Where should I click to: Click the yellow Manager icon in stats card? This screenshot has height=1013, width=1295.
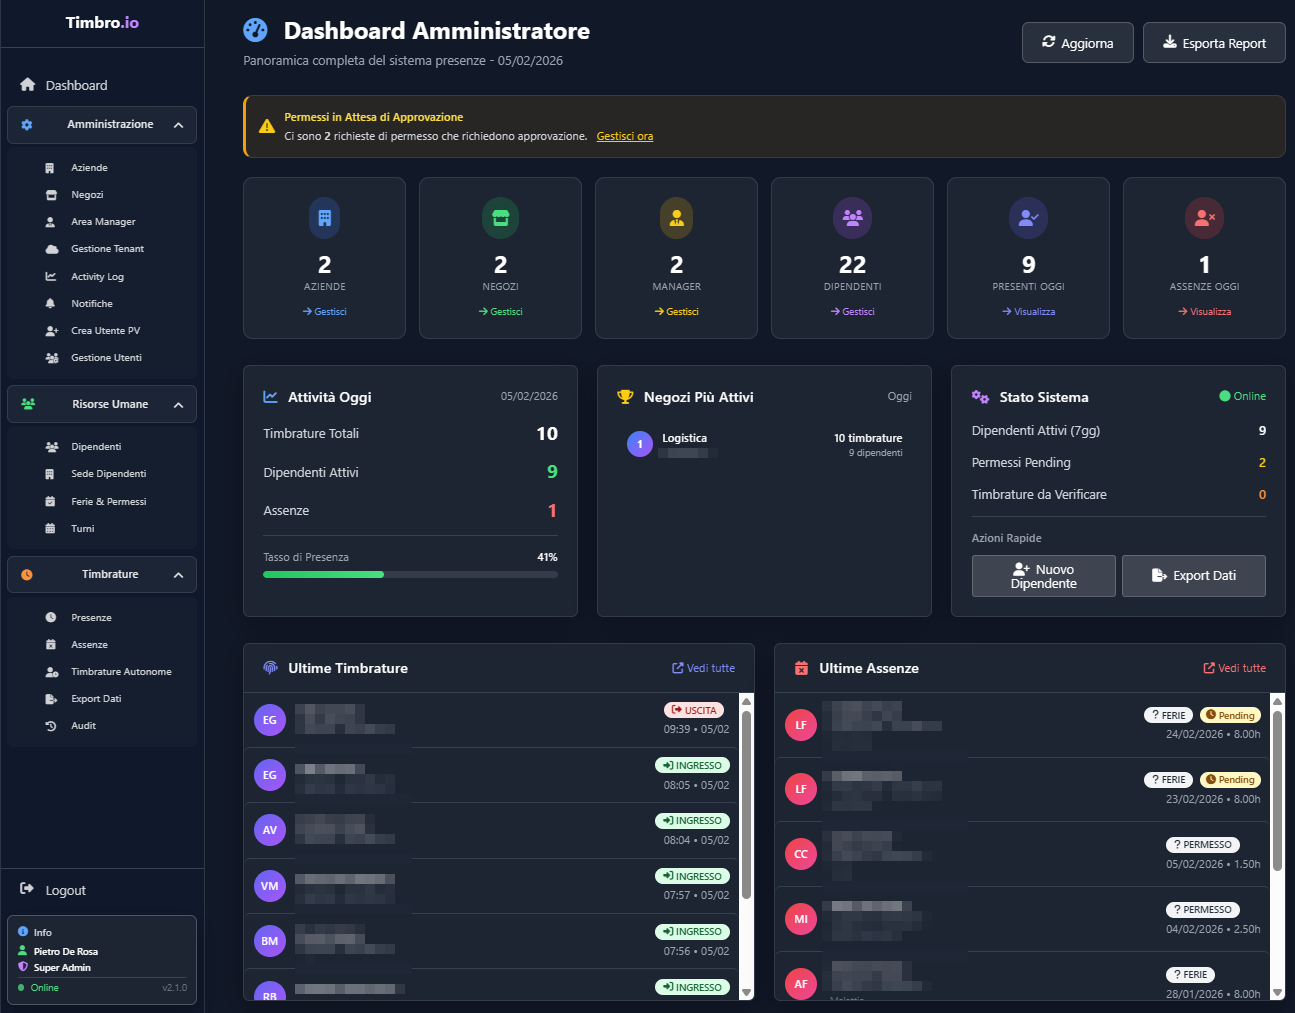point(676,218)
